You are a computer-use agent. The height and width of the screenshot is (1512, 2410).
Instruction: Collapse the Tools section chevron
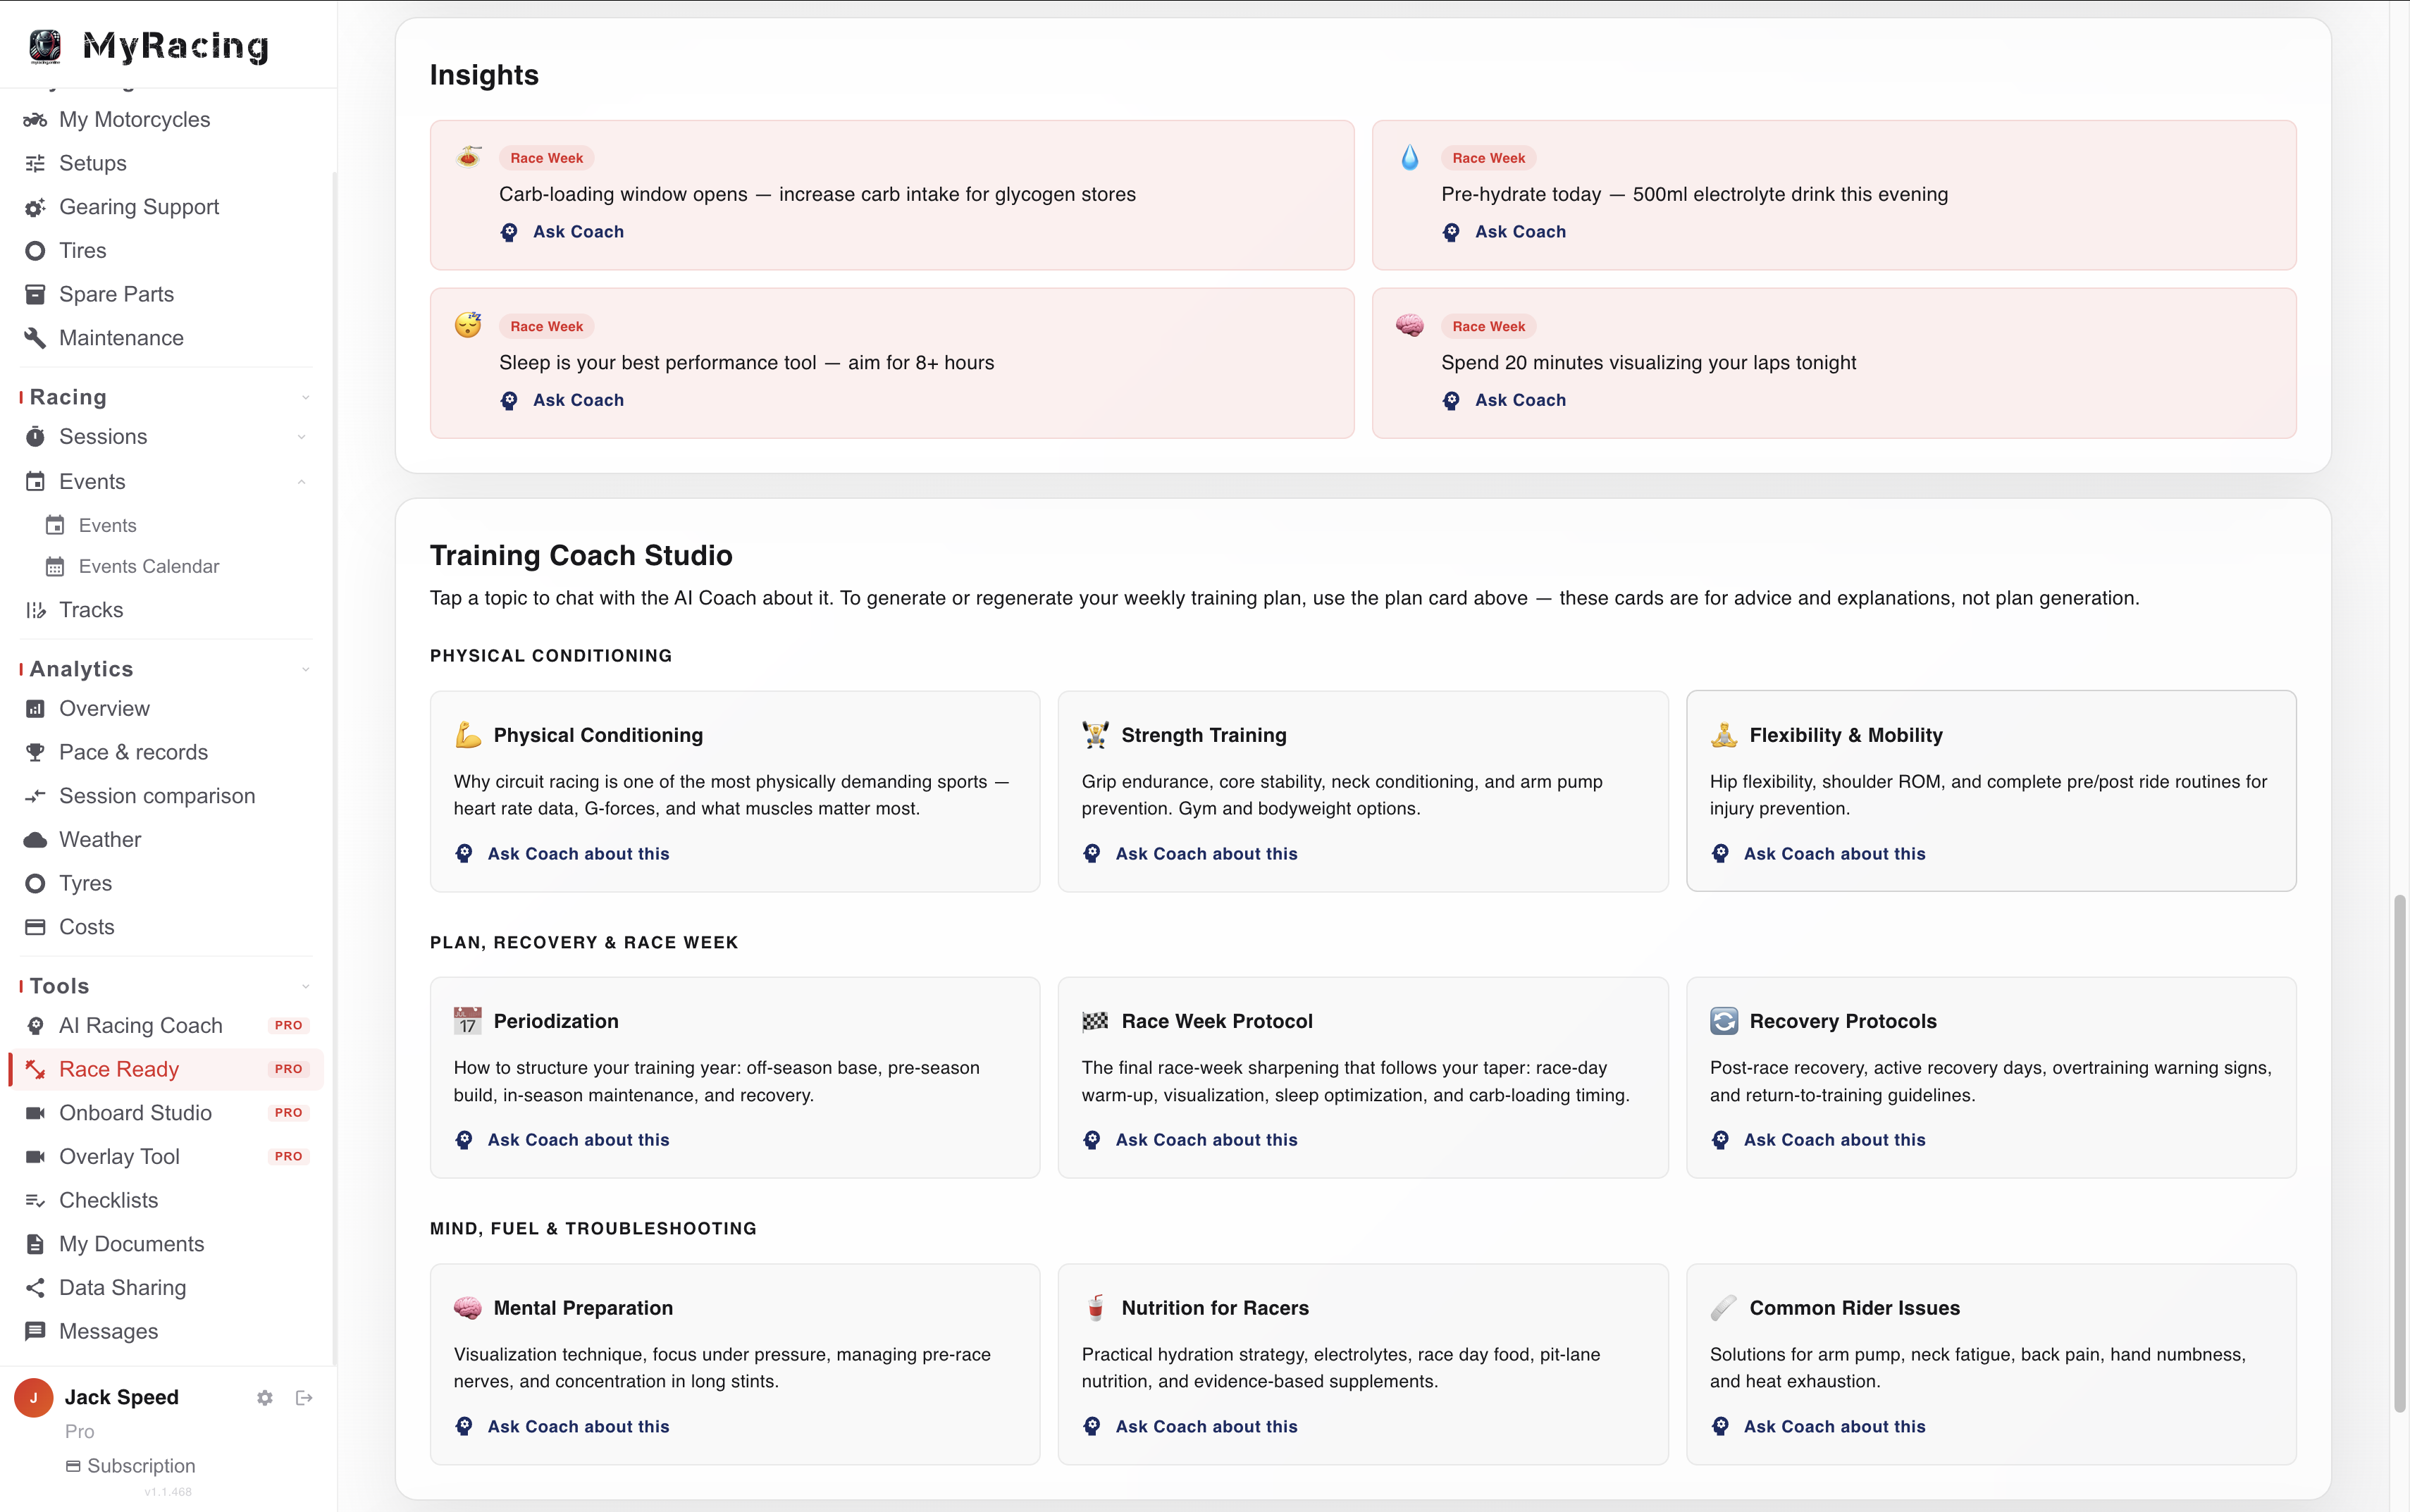pos(305,986)
